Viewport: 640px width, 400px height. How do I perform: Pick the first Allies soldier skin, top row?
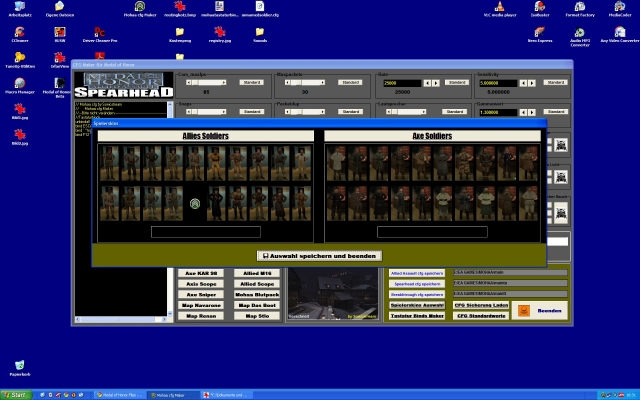[x=109, y=163]
